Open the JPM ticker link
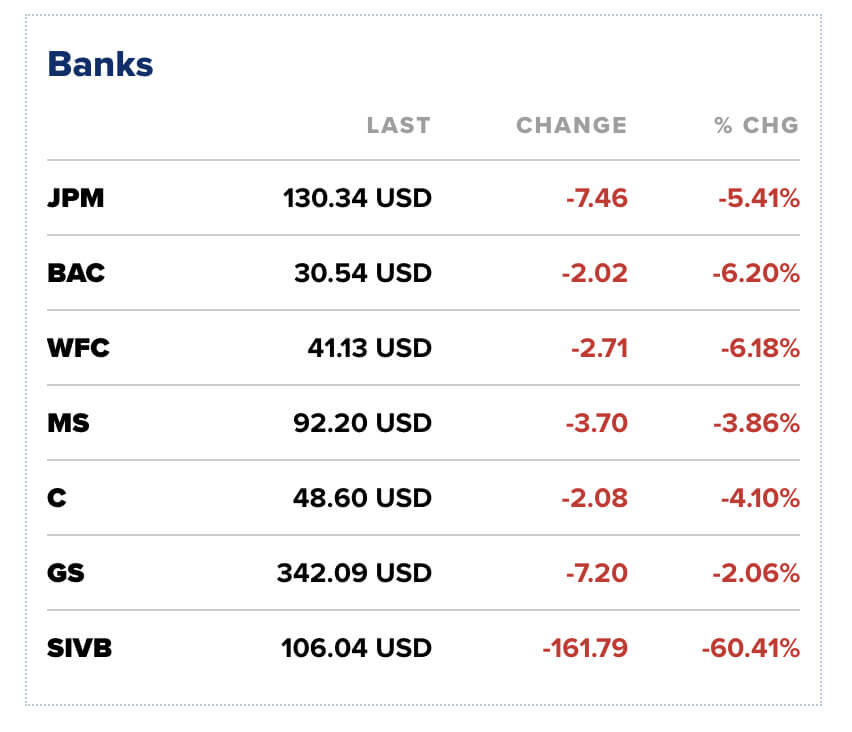 click(x=76, y=198)
